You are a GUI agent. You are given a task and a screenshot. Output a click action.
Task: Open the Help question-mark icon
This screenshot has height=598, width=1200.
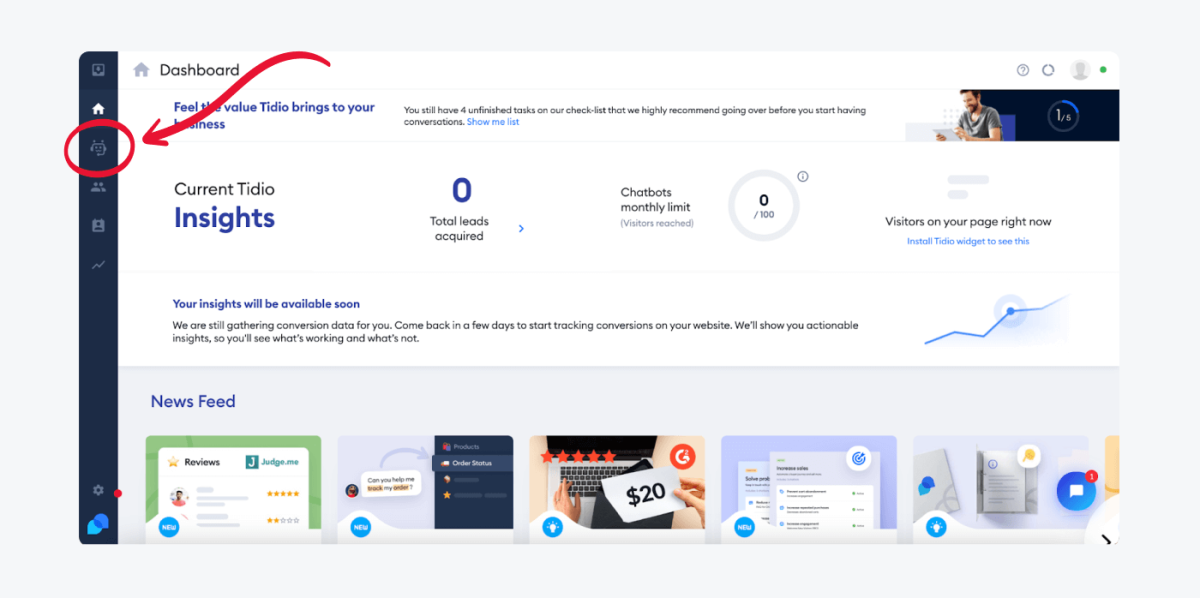click(1022, 69)
